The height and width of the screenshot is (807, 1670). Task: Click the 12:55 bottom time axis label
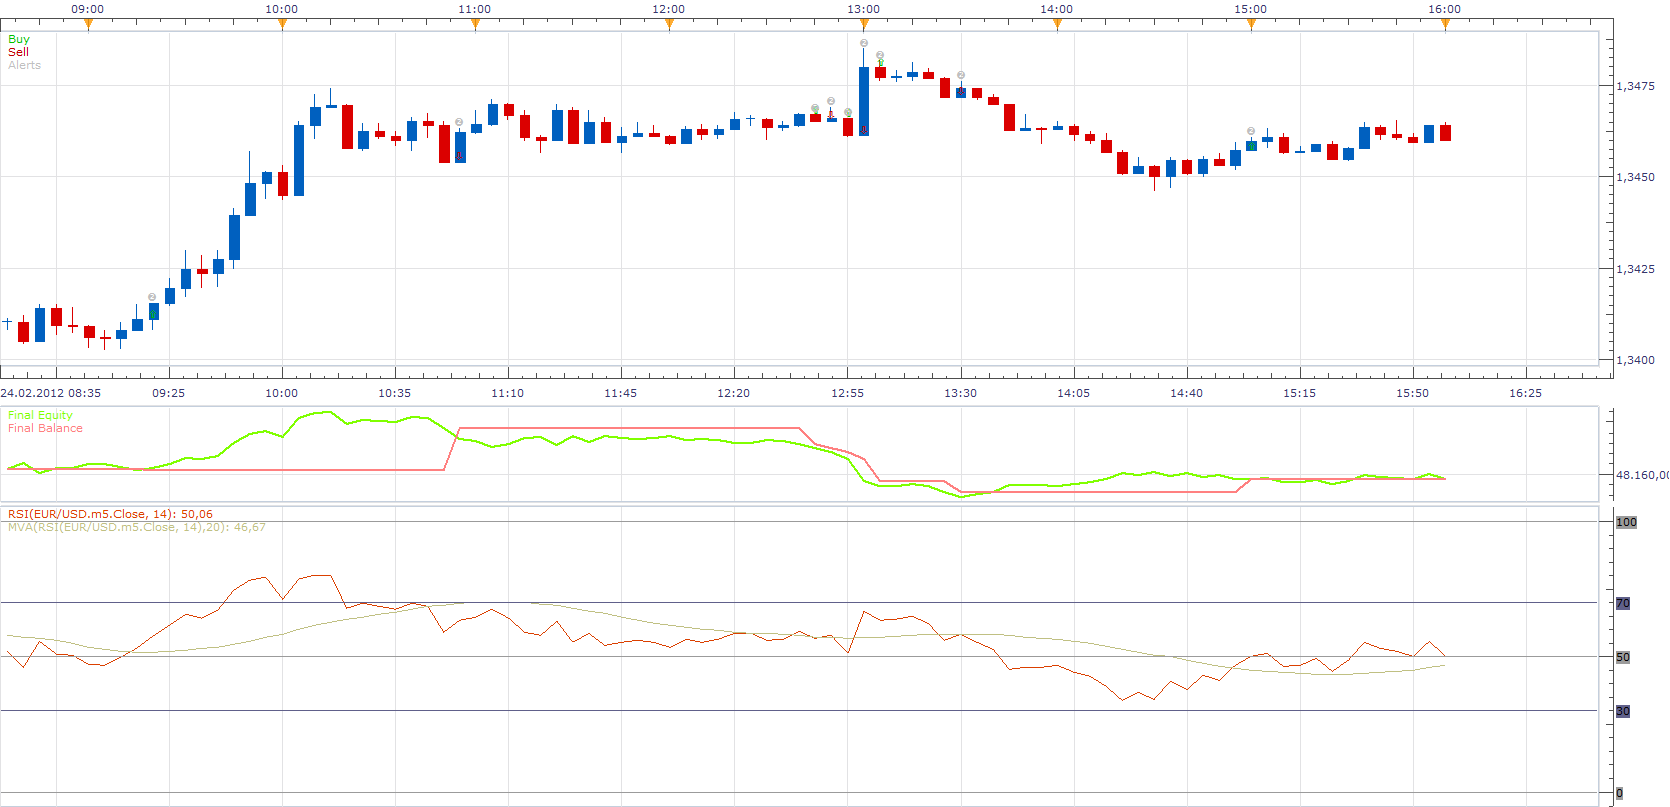point(847,393)
